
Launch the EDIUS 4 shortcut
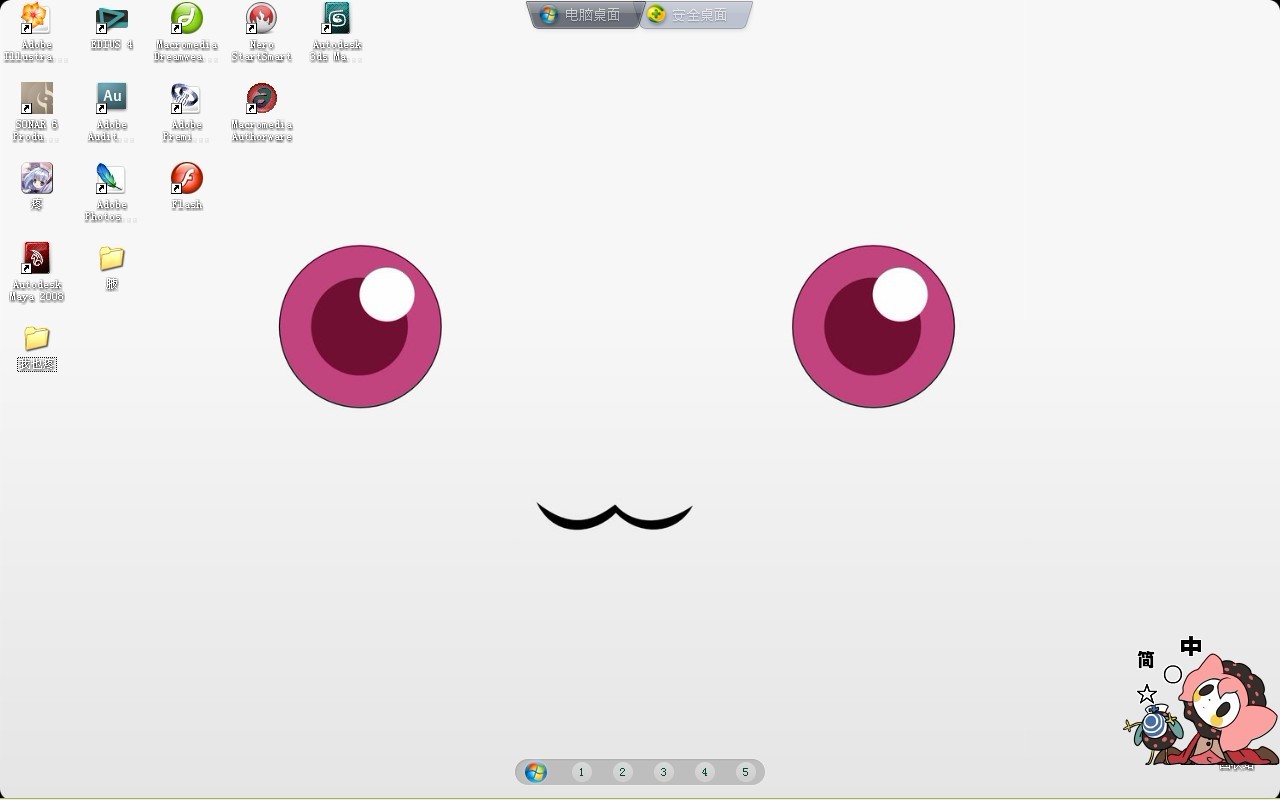click(x=111, y=19)
